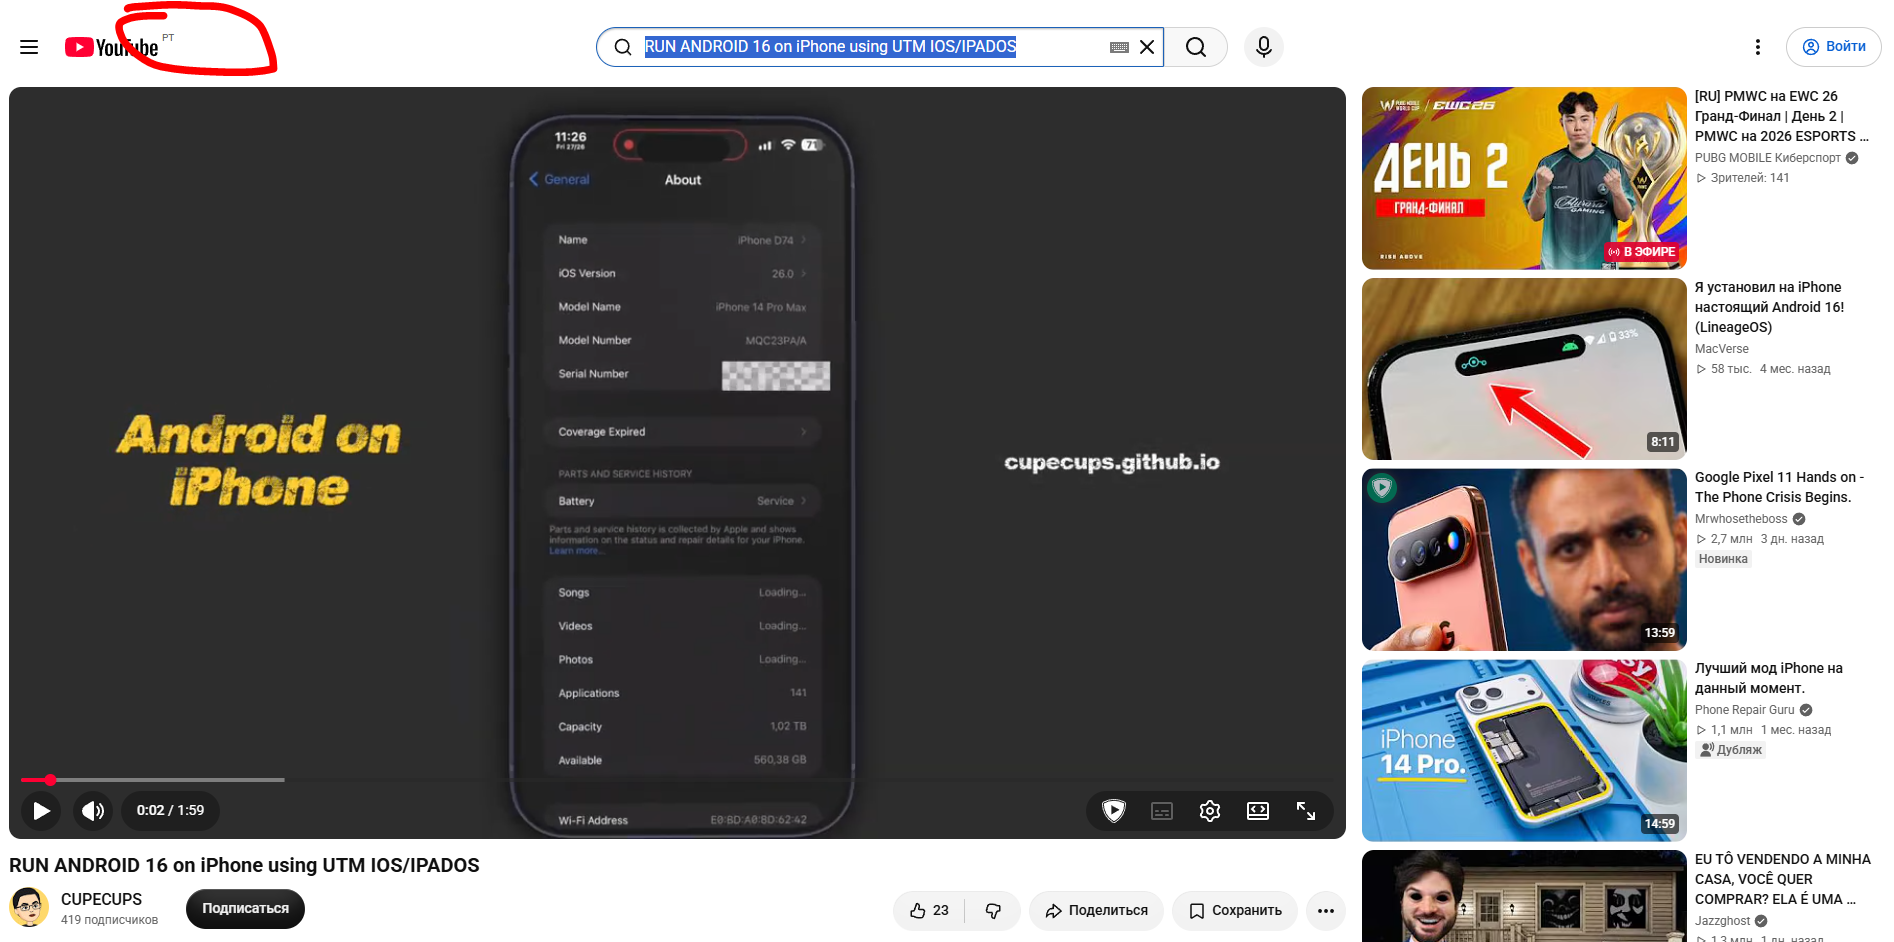Image resolution: width=1894 pixels, height=942 pixels.
Task: Open the Google Pixel 11 video thumbnail
Action: [x=1524, y=560]
